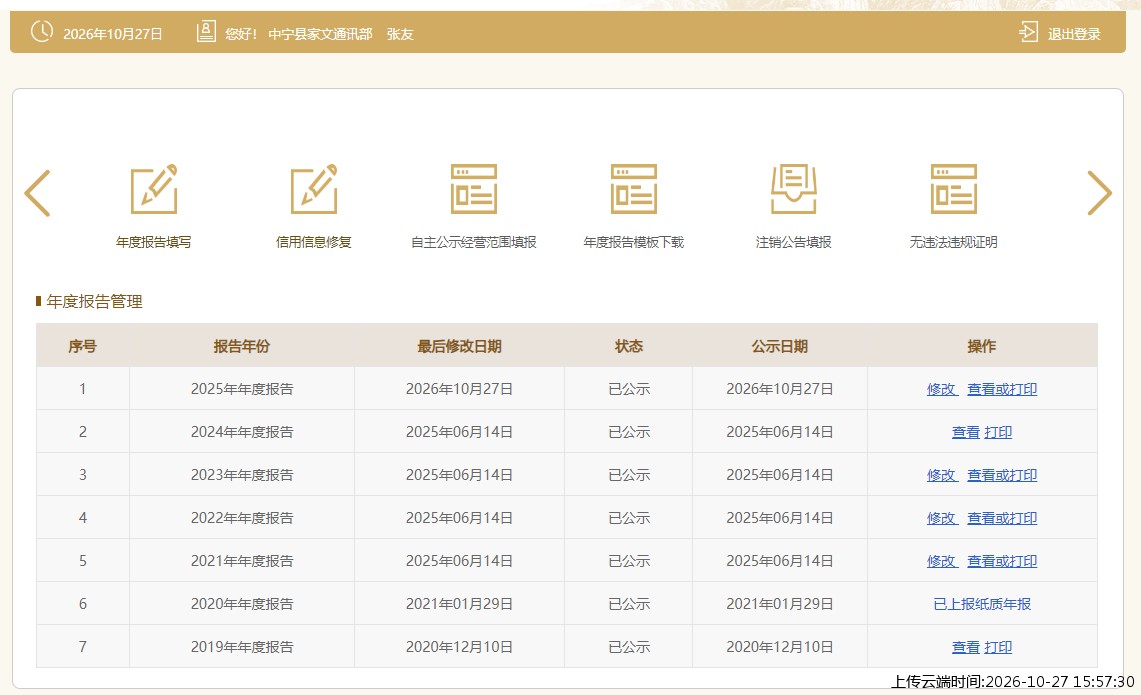The image size is (1141, 695).
Task: Open the 信用信息修复 icon
Action: [x=314, y=189]
